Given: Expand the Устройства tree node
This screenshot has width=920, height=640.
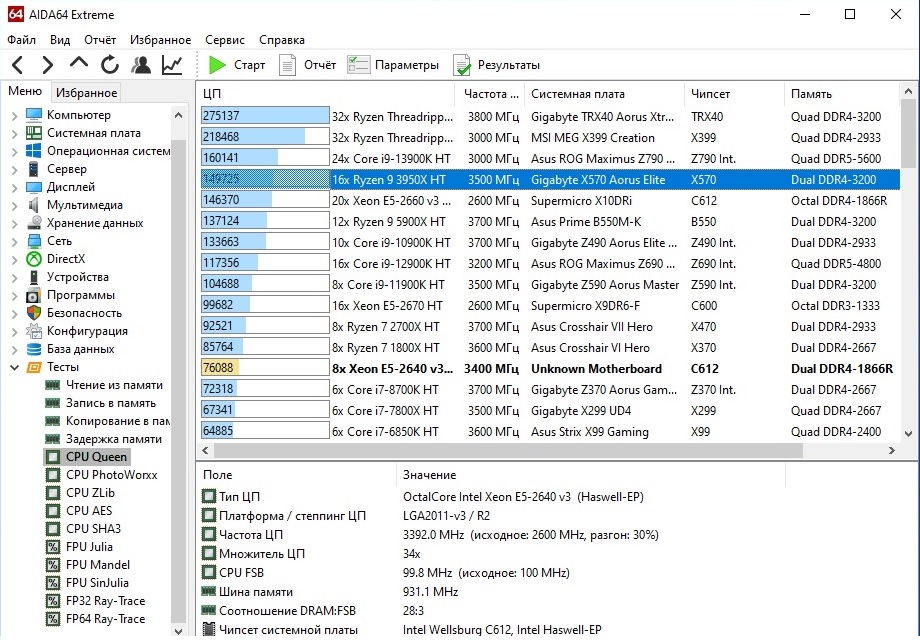Looking at the screenshot, I should (x=15, y=277).
